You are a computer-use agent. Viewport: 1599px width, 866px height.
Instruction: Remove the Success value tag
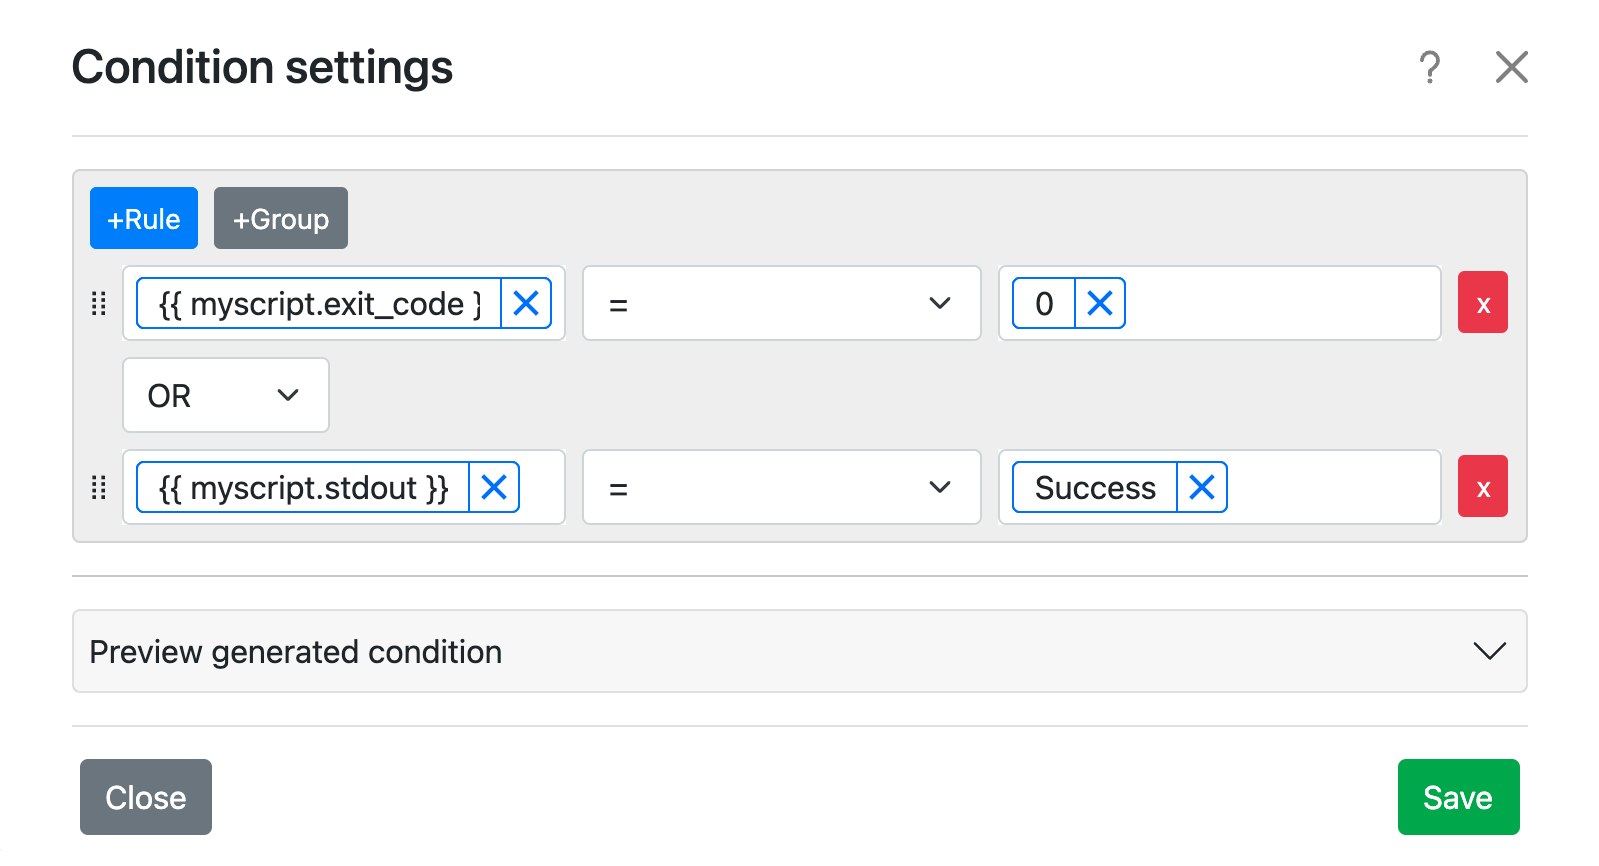pyautogui.click(x=1202, y=487)
